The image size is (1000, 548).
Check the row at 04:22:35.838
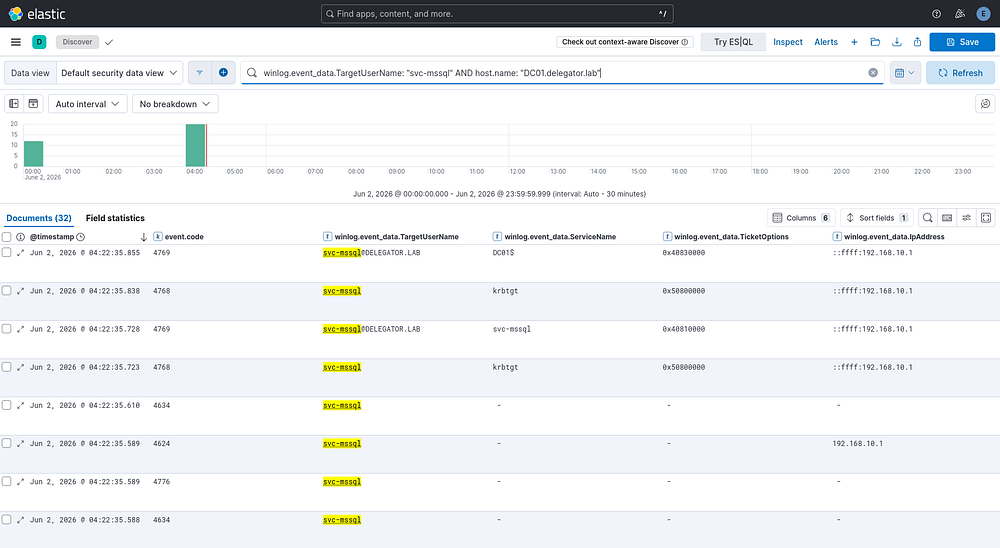[x=6, y=290]
